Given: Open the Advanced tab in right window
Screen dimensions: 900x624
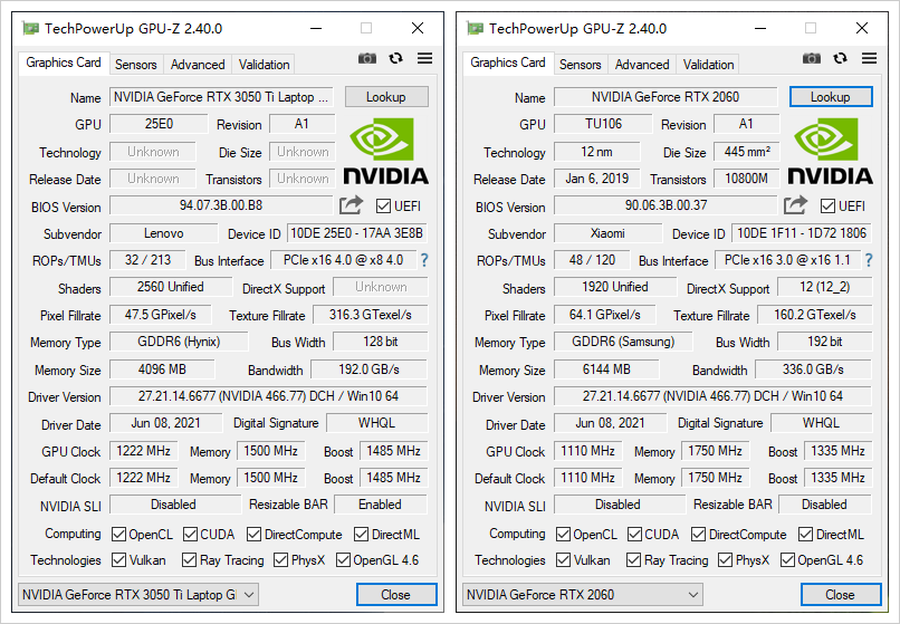Looking at the screenshot, I should [x=641, y=64].
